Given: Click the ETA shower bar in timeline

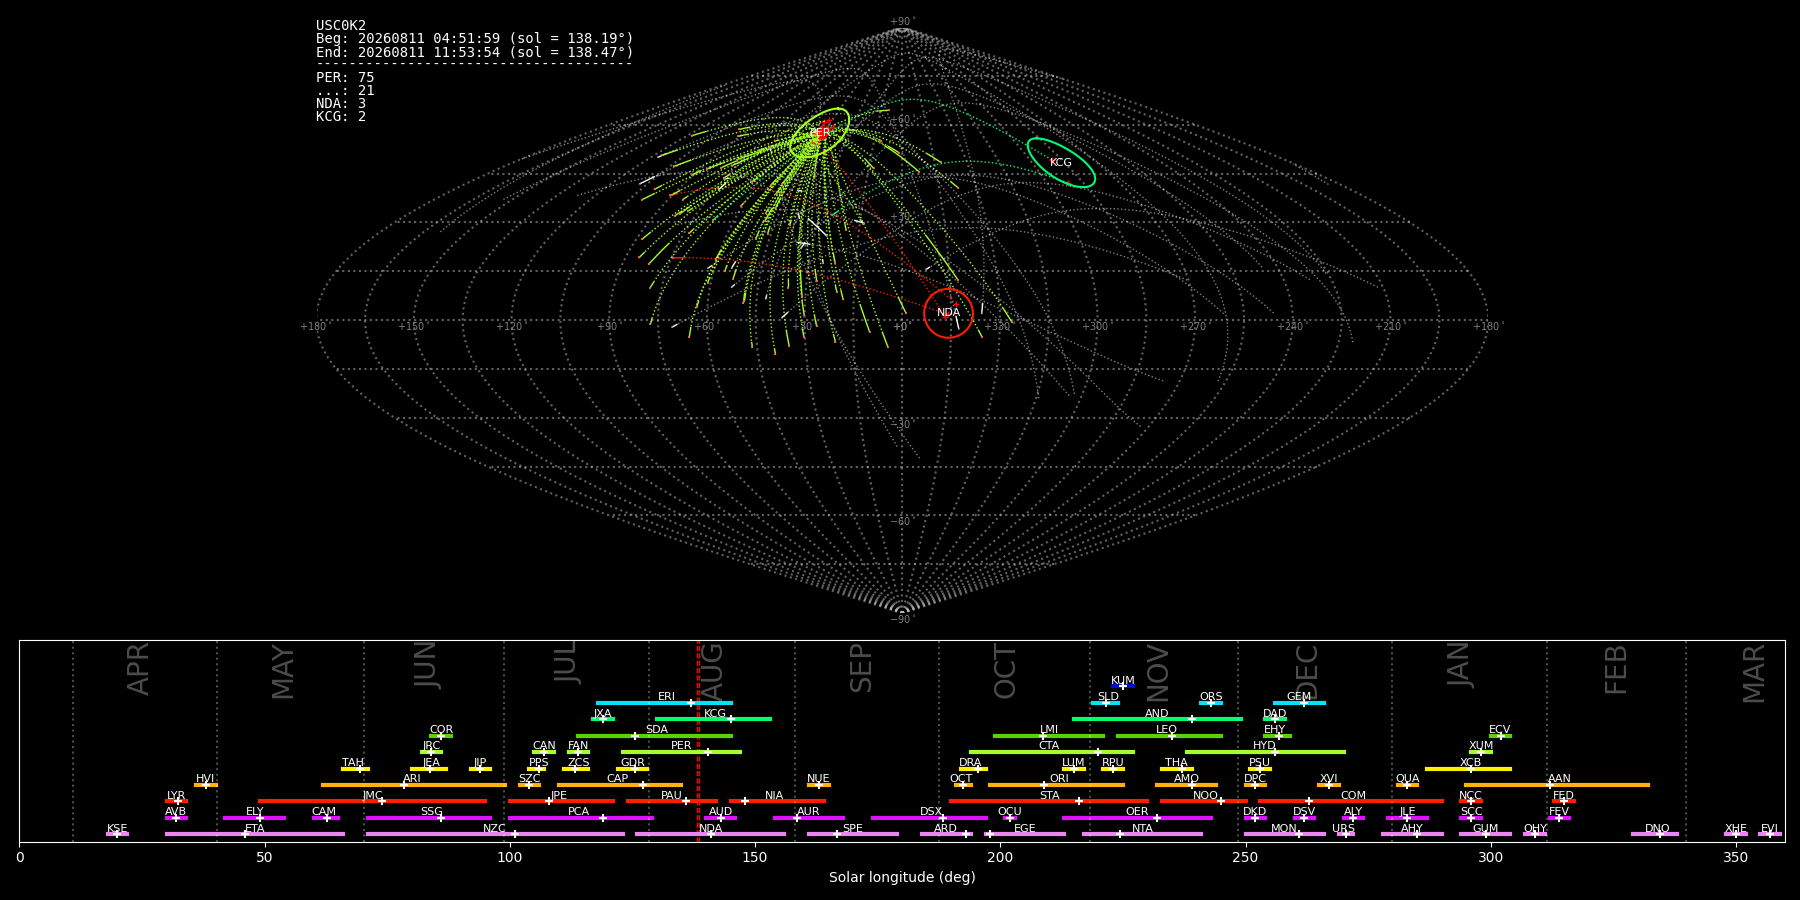Looking at the screenshot, I should [x=255, y=834].
